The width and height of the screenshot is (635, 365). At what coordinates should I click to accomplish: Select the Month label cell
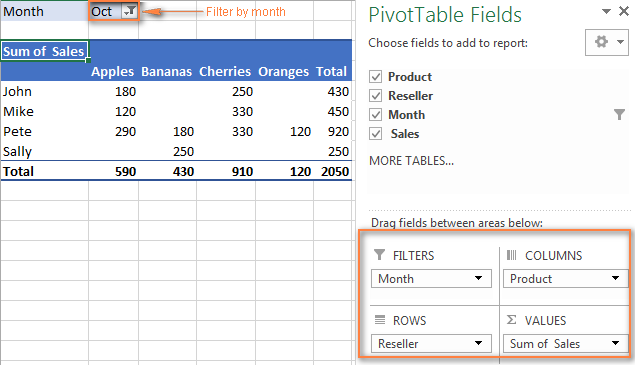pyautogui.click(x=45, y=11)
